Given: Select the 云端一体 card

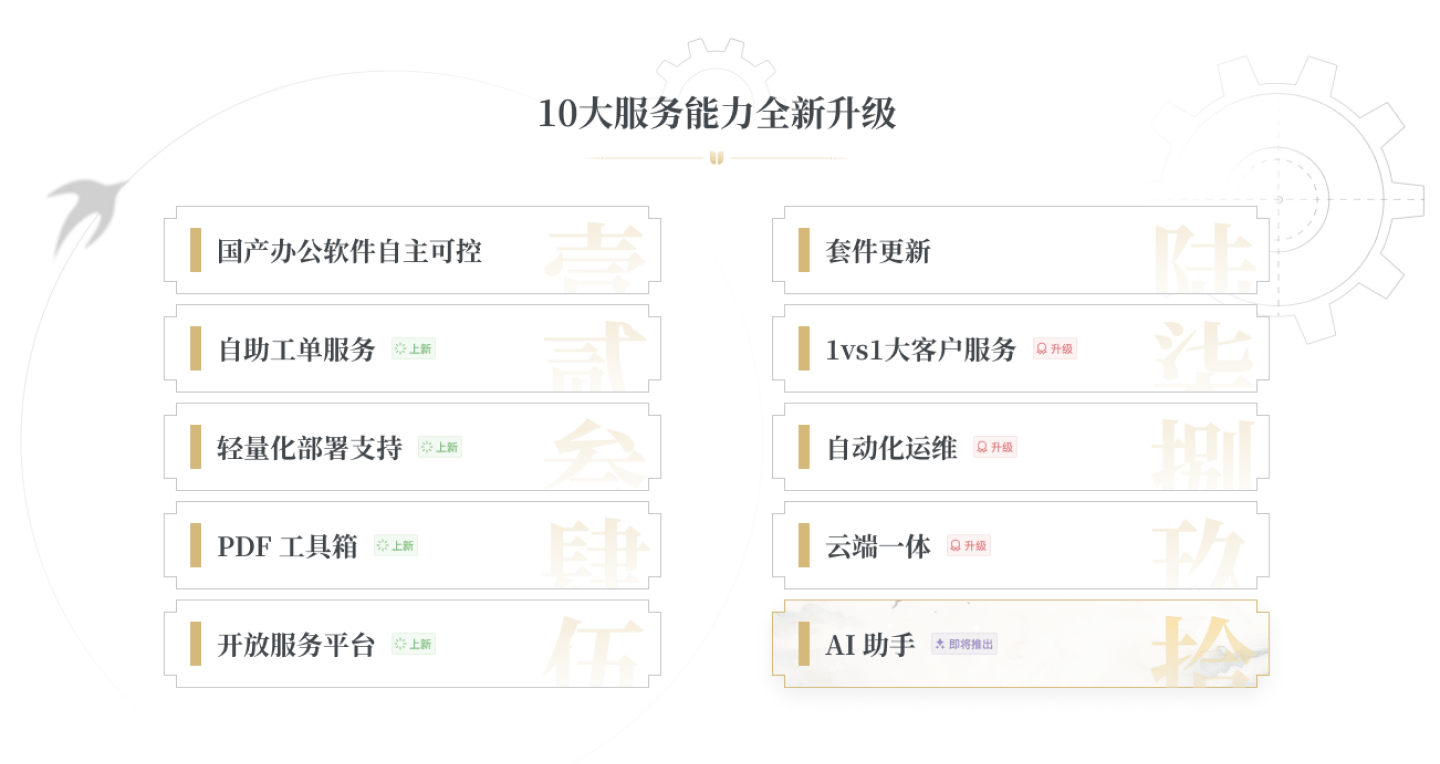Looking at the screenshot, I should (x=1020, y=545).
